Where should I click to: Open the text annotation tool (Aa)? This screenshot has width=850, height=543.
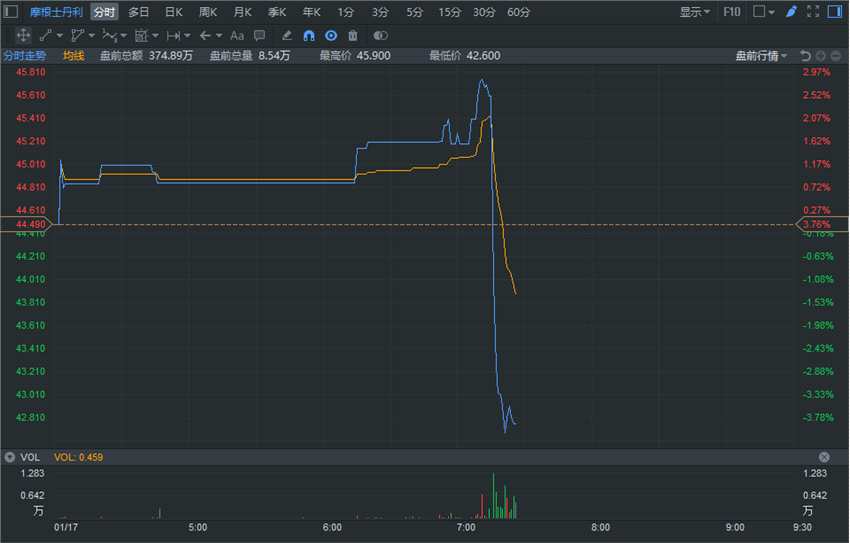click(x=237, y=36)
